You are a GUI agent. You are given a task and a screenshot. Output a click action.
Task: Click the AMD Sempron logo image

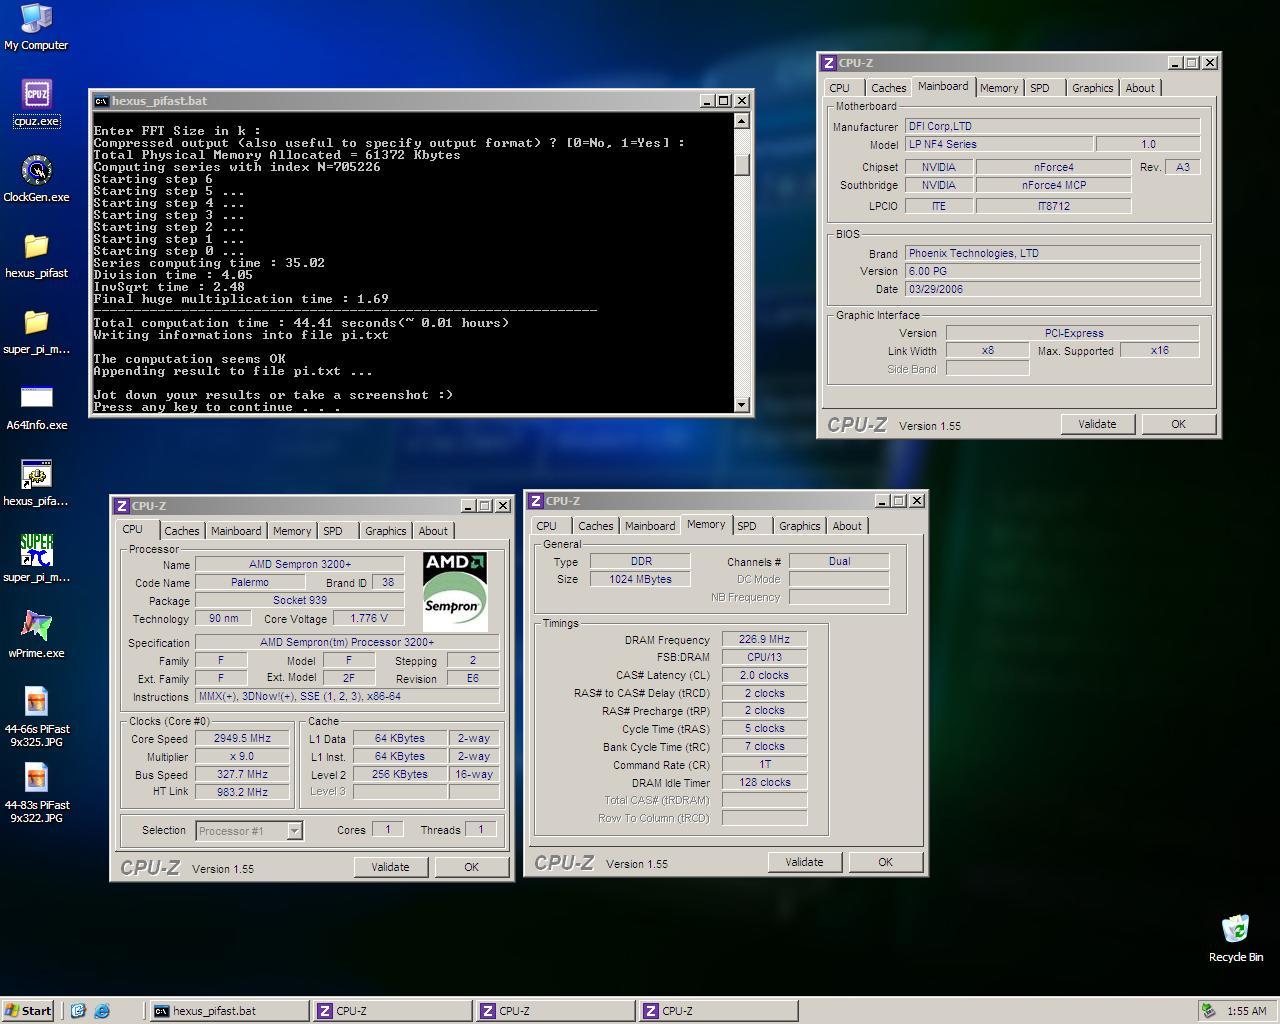tap(455, 591)
